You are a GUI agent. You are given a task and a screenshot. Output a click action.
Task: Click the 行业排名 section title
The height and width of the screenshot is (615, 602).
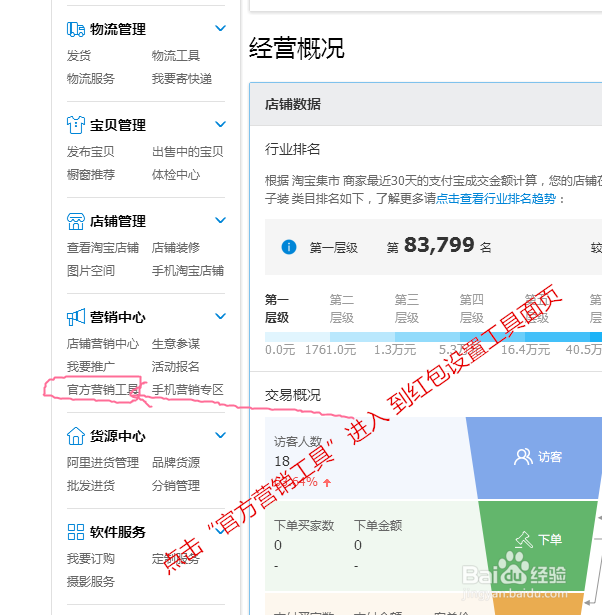(293, 149)
